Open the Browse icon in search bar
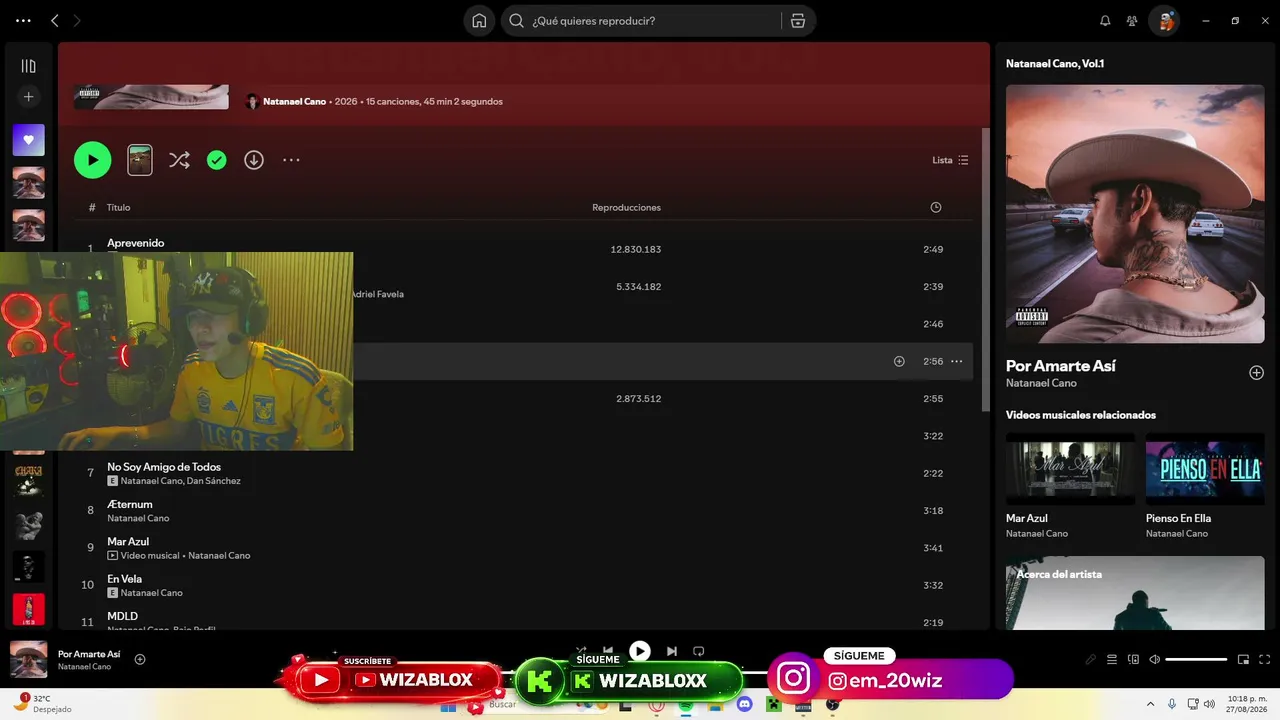Screen dimensions: 1280x720 click(x=797, y=21)
